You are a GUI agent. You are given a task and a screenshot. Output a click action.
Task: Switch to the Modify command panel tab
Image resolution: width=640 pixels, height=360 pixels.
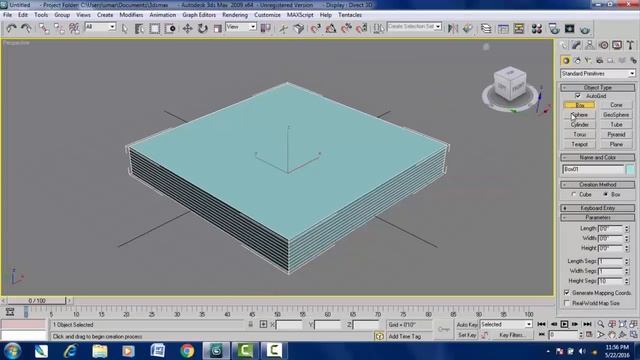tap(576, 45)
